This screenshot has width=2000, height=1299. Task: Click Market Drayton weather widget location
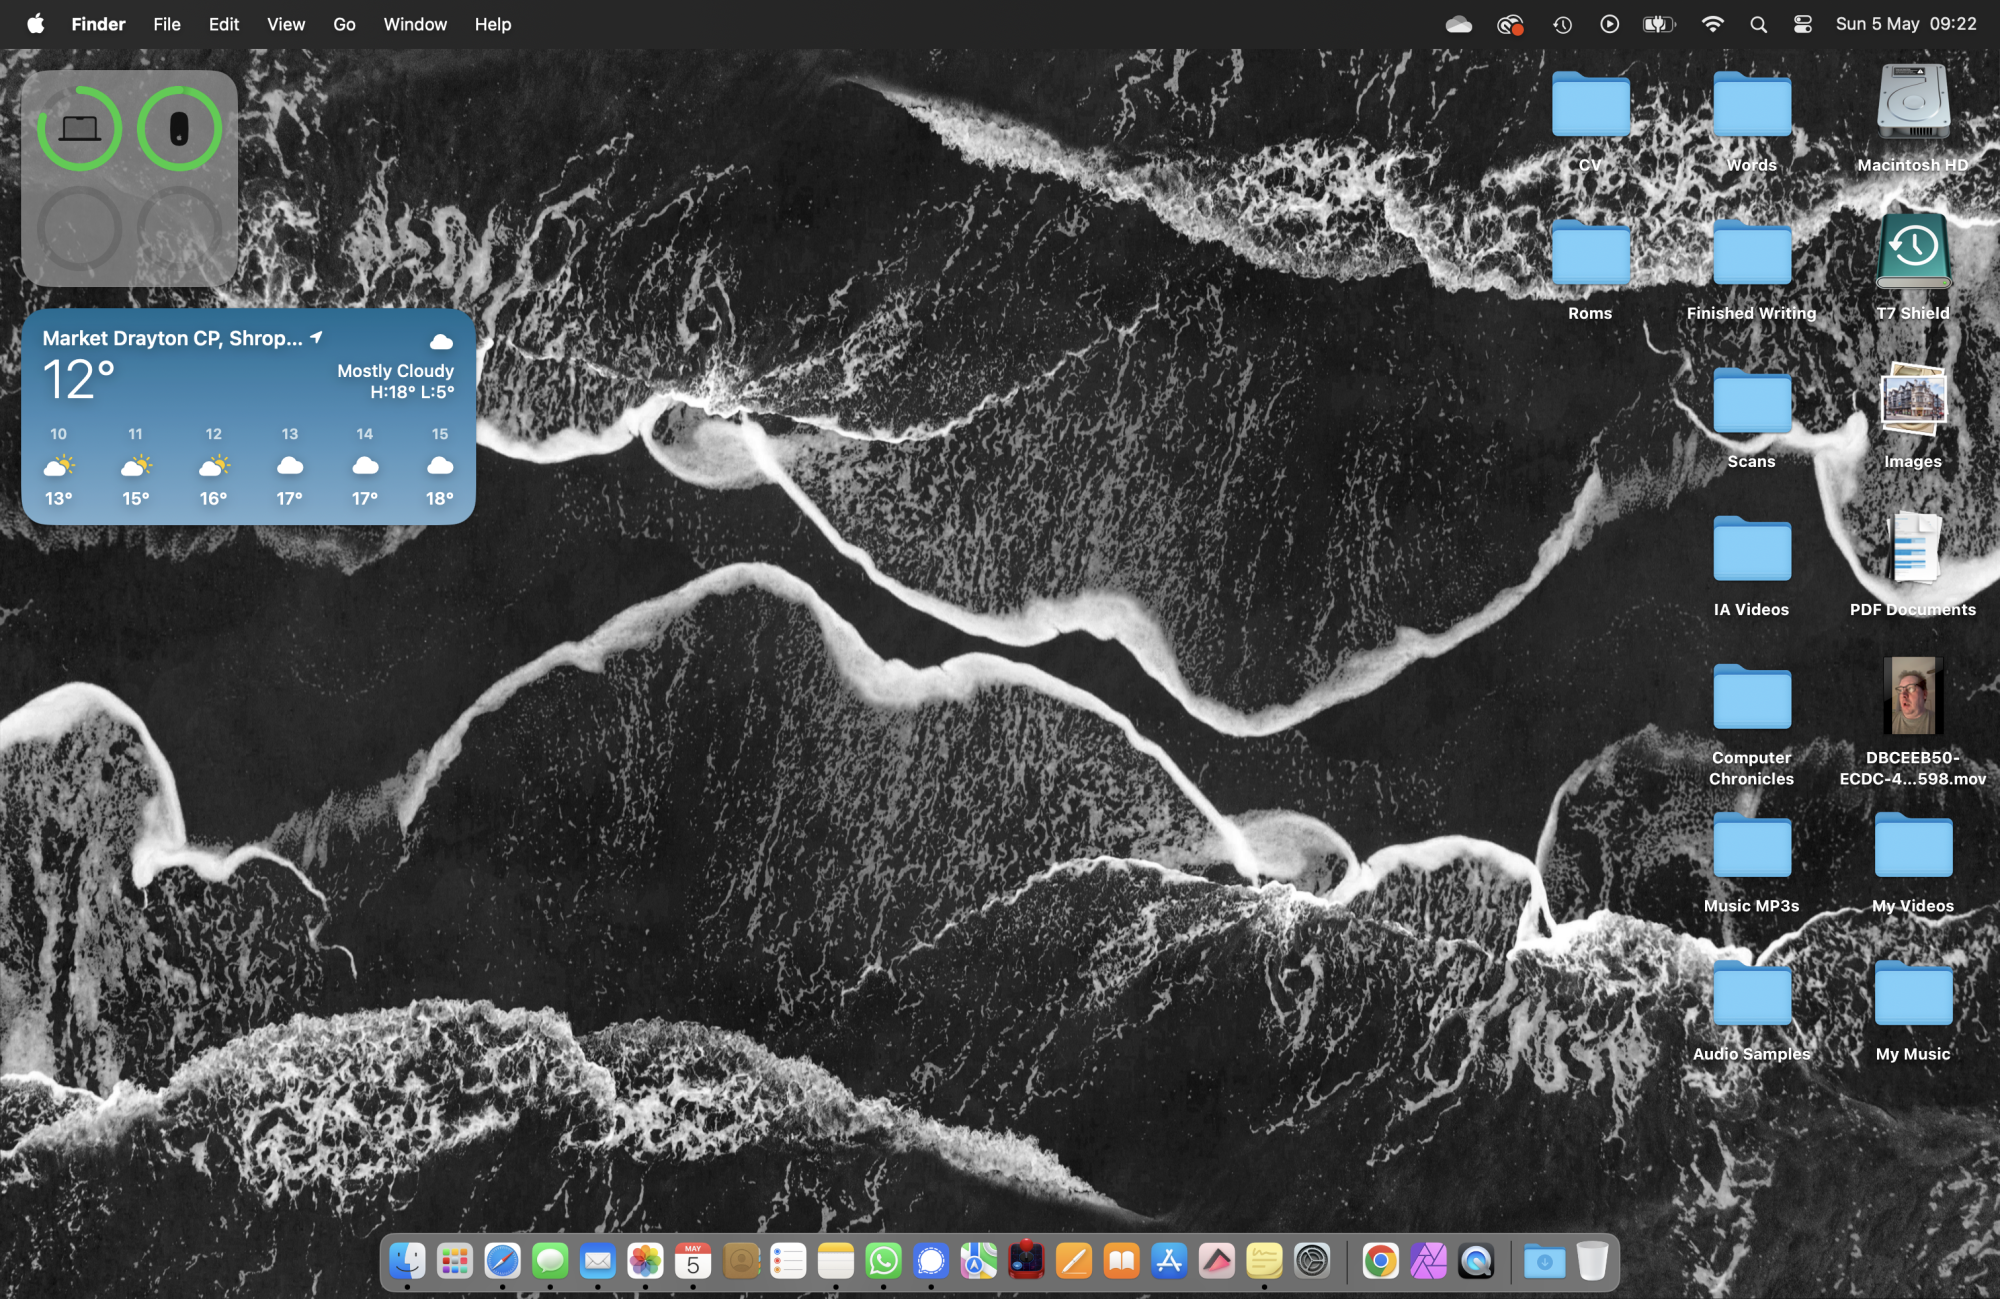(172, 338)
